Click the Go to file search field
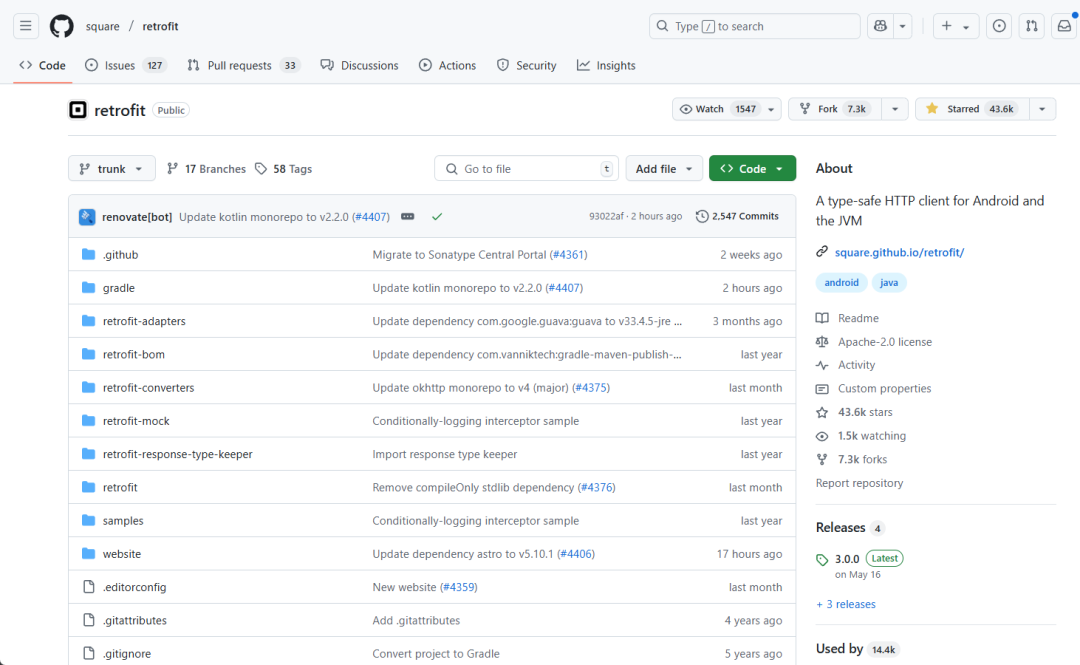 click(526, 168)
